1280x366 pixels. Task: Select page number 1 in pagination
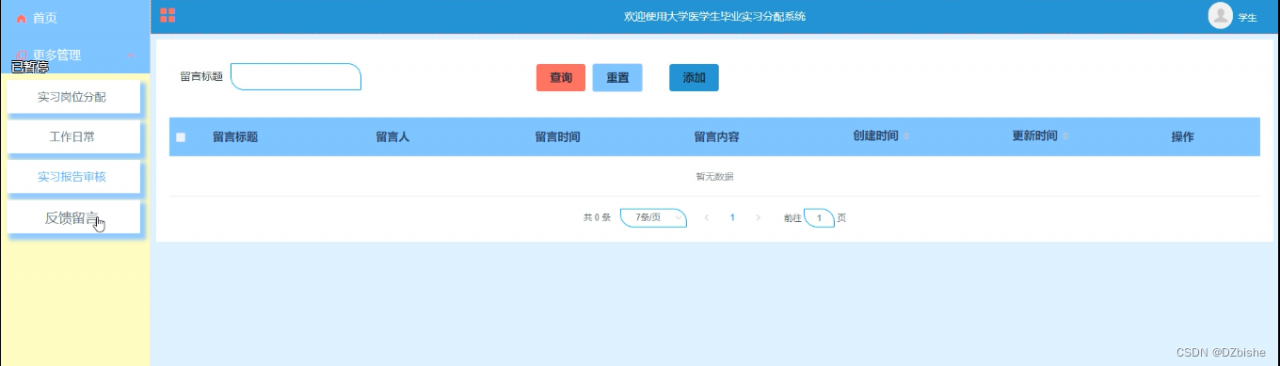(x=732, y=217)
